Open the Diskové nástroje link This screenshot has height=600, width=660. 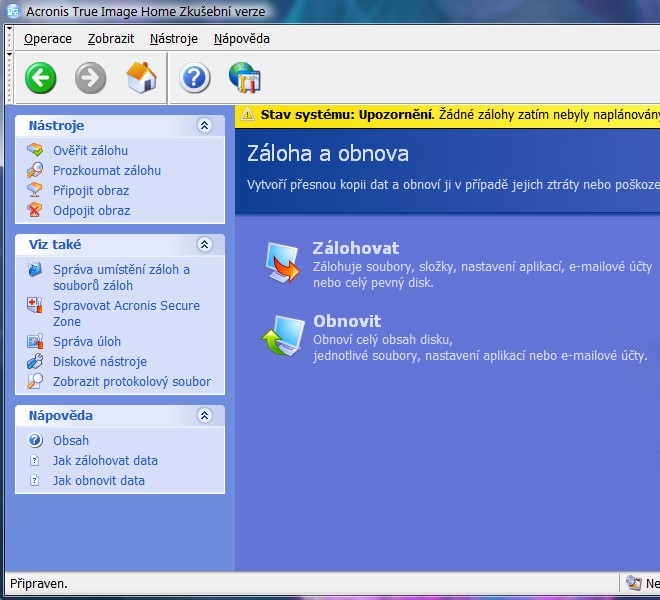point(100,362)
